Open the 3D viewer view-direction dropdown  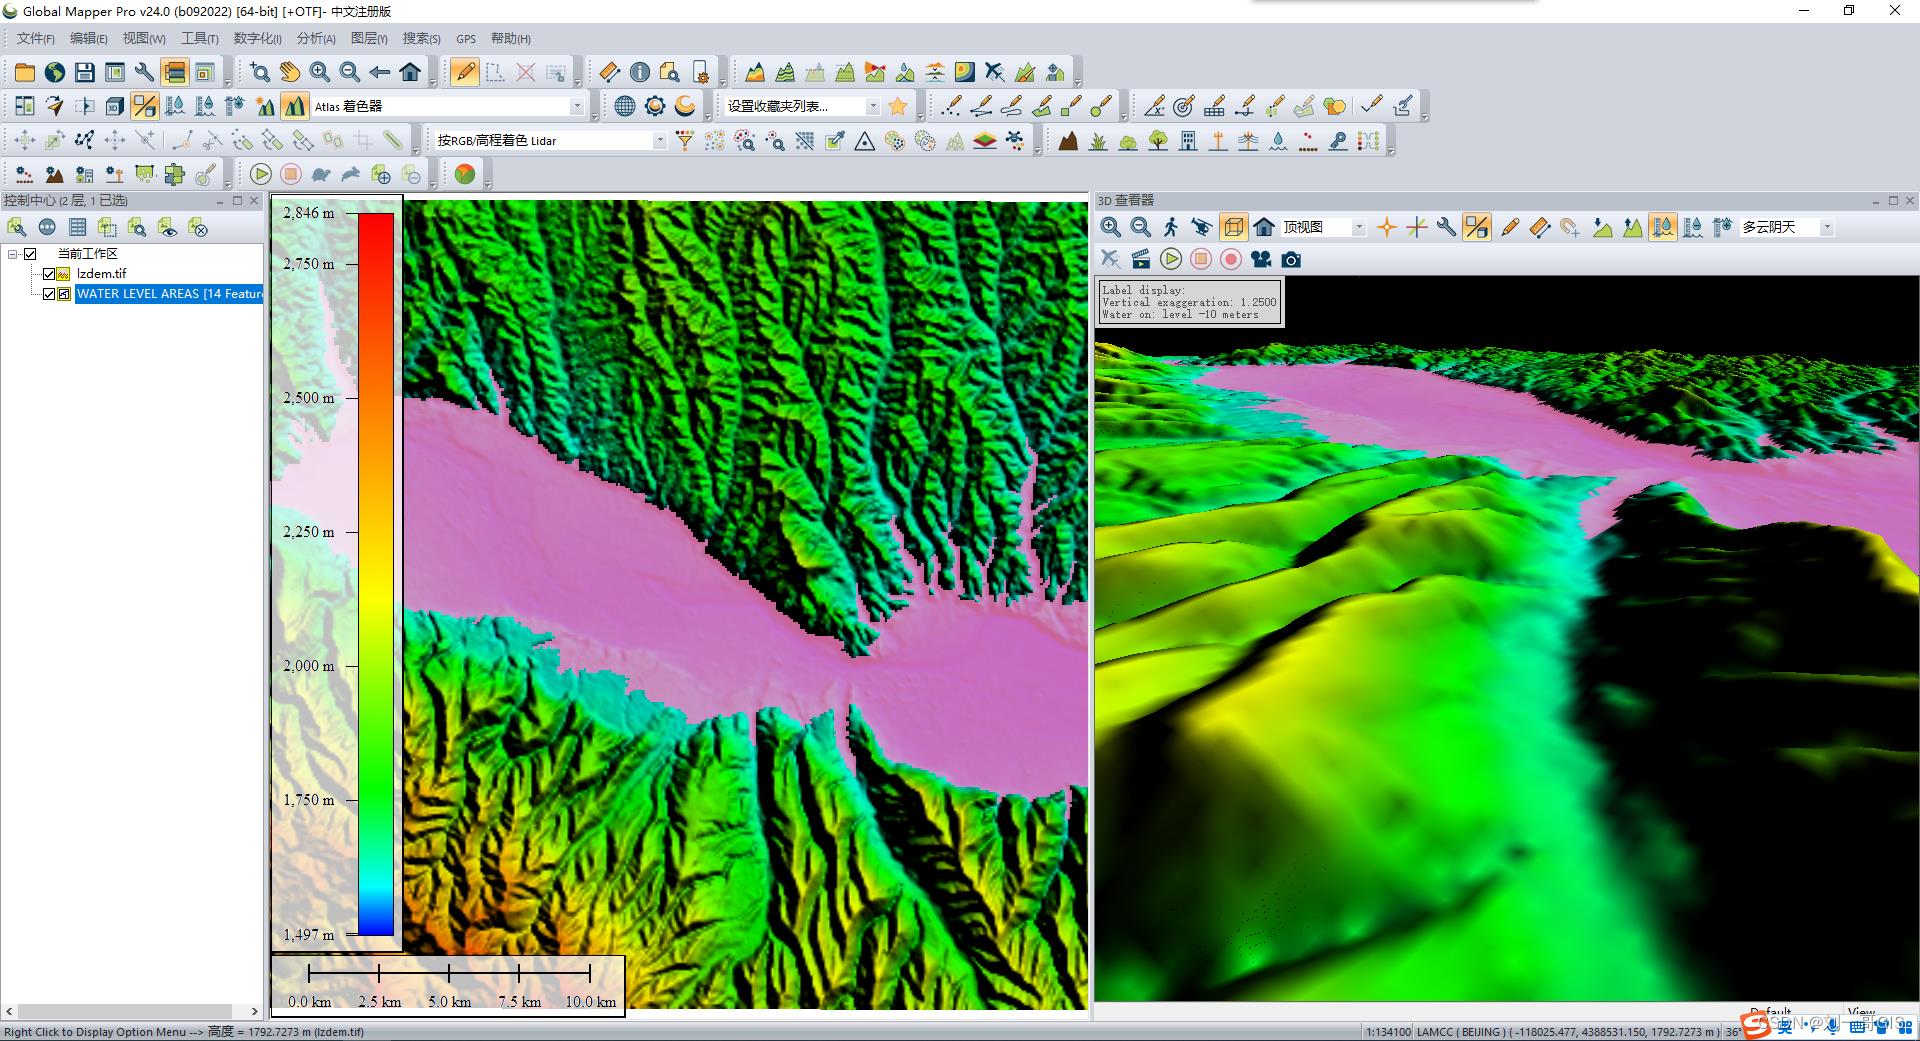[x=1358, y=228]
